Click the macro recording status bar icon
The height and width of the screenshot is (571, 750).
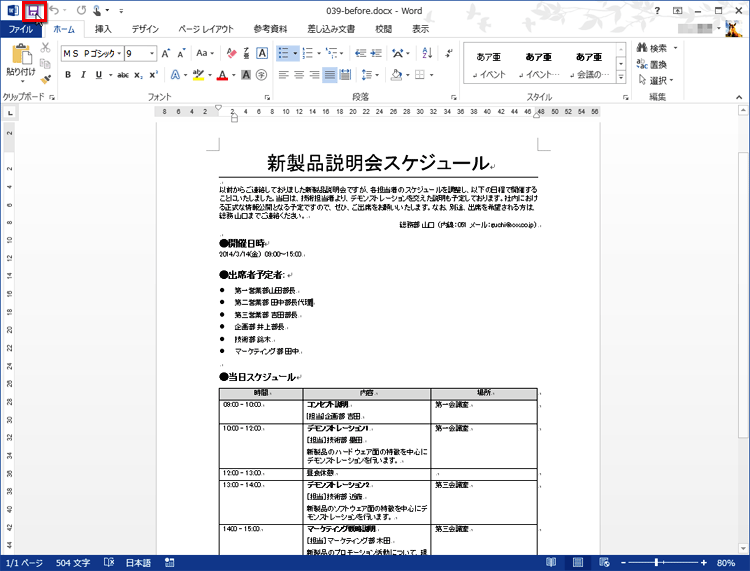(x=169, y=562)
